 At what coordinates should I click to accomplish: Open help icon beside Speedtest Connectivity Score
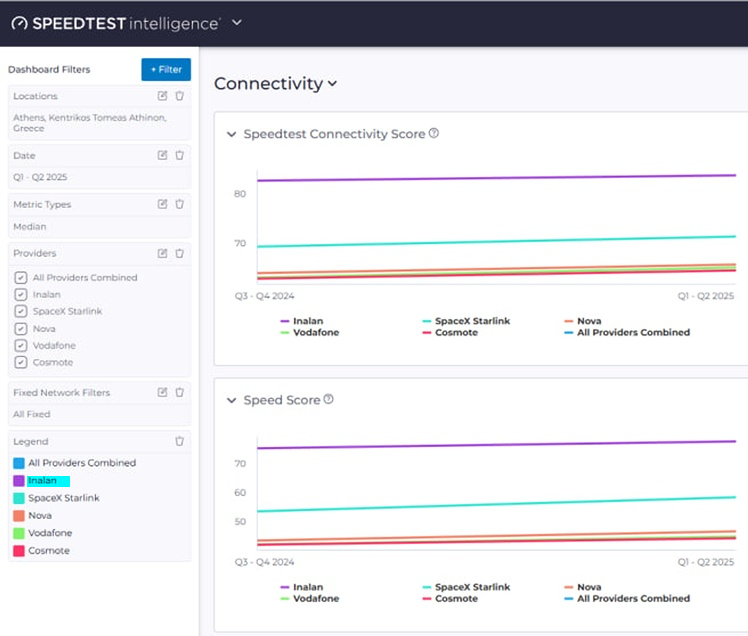(x=434, y=133)
